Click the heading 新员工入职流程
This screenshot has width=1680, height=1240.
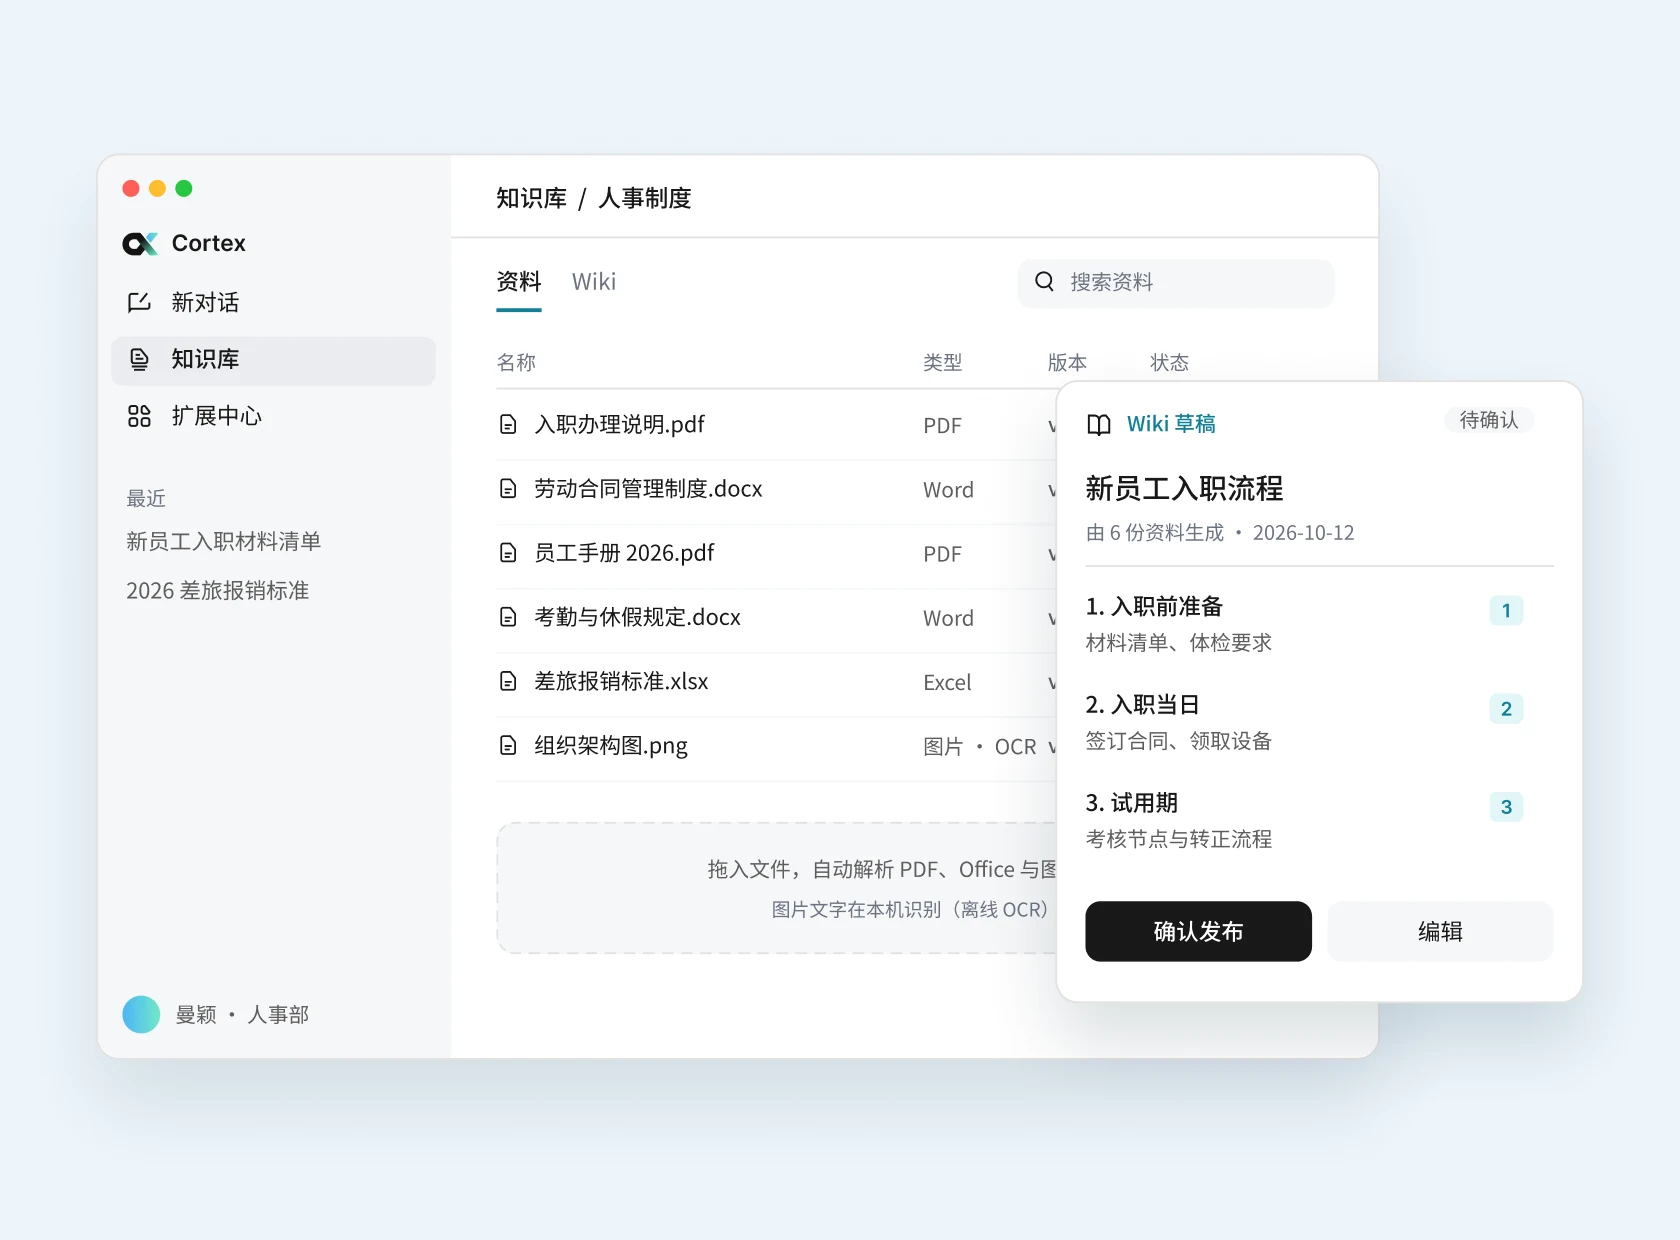pyautogui.click(x=1184, y=488)
